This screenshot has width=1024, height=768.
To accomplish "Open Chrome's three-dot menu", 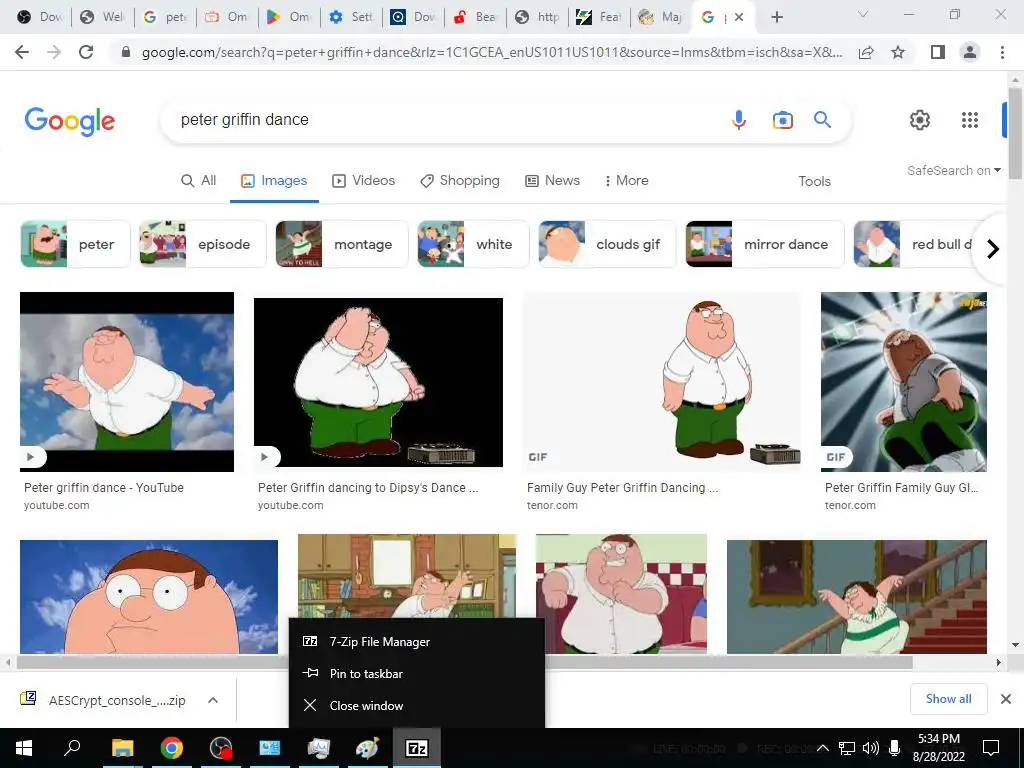I will (1002, 52).
